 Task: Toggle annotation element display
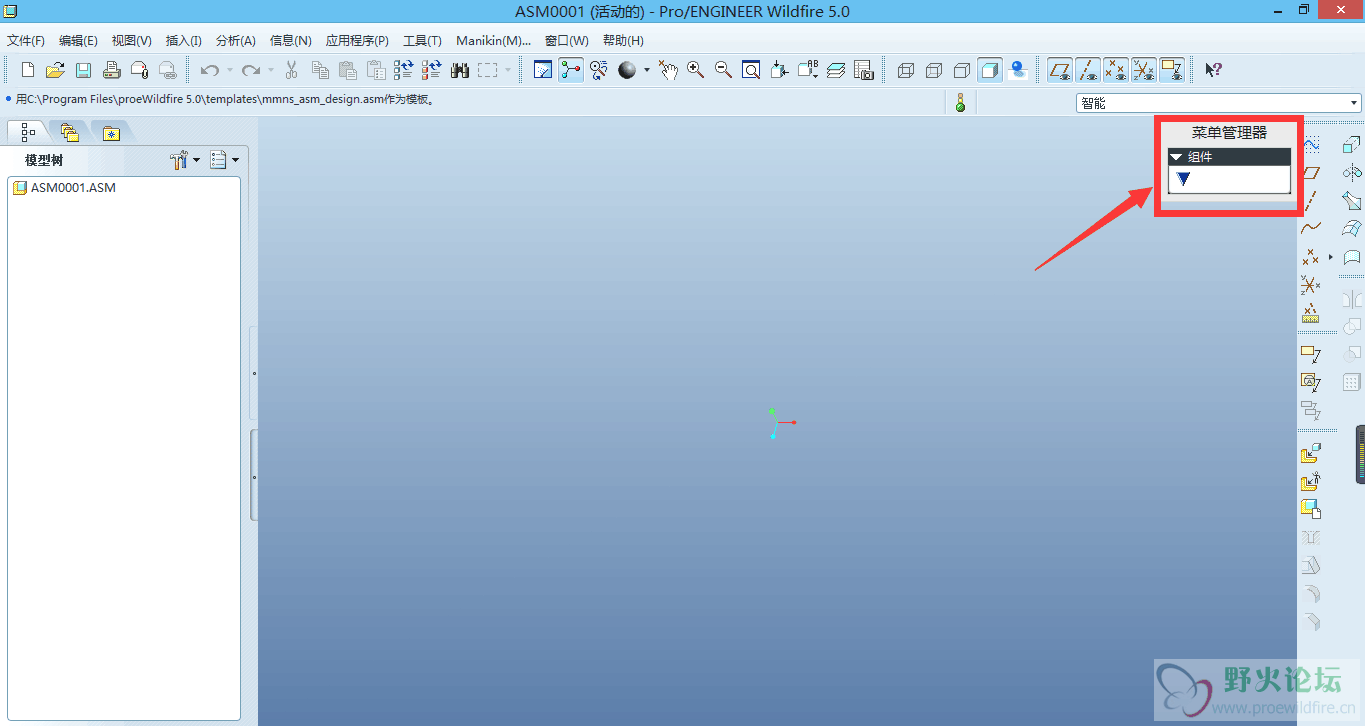1172,70
